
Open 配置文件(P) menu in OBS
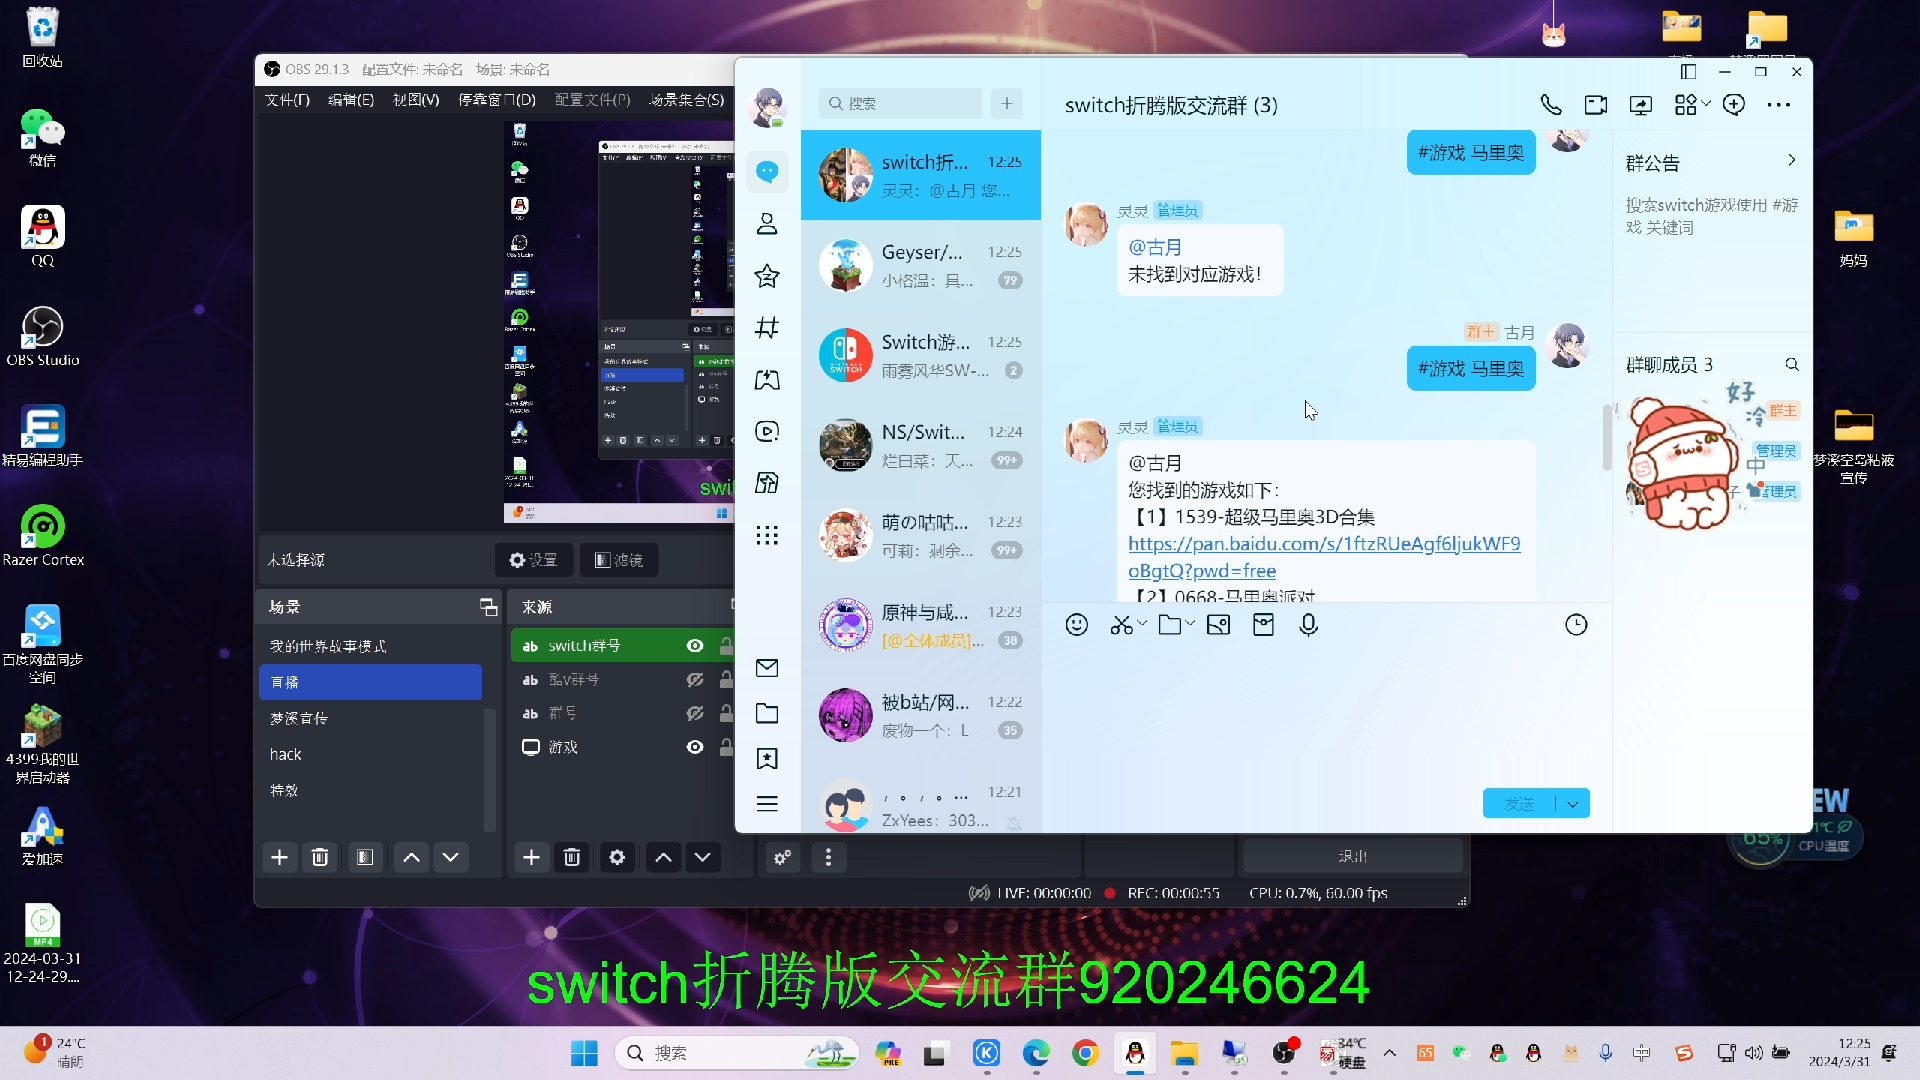593,100
